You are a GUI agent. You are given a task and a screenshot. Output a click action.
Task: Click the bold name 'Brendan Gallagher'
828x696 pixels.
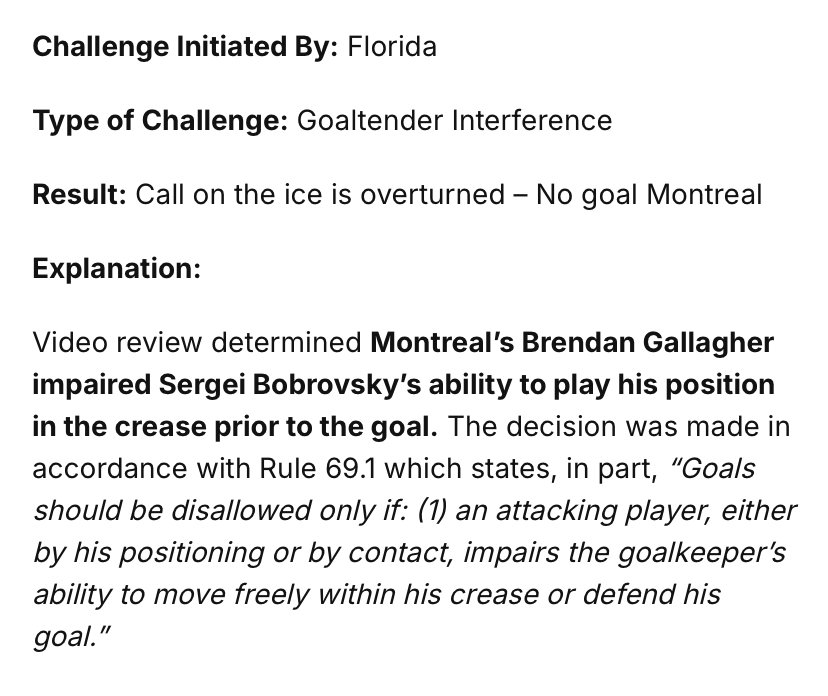648,342
